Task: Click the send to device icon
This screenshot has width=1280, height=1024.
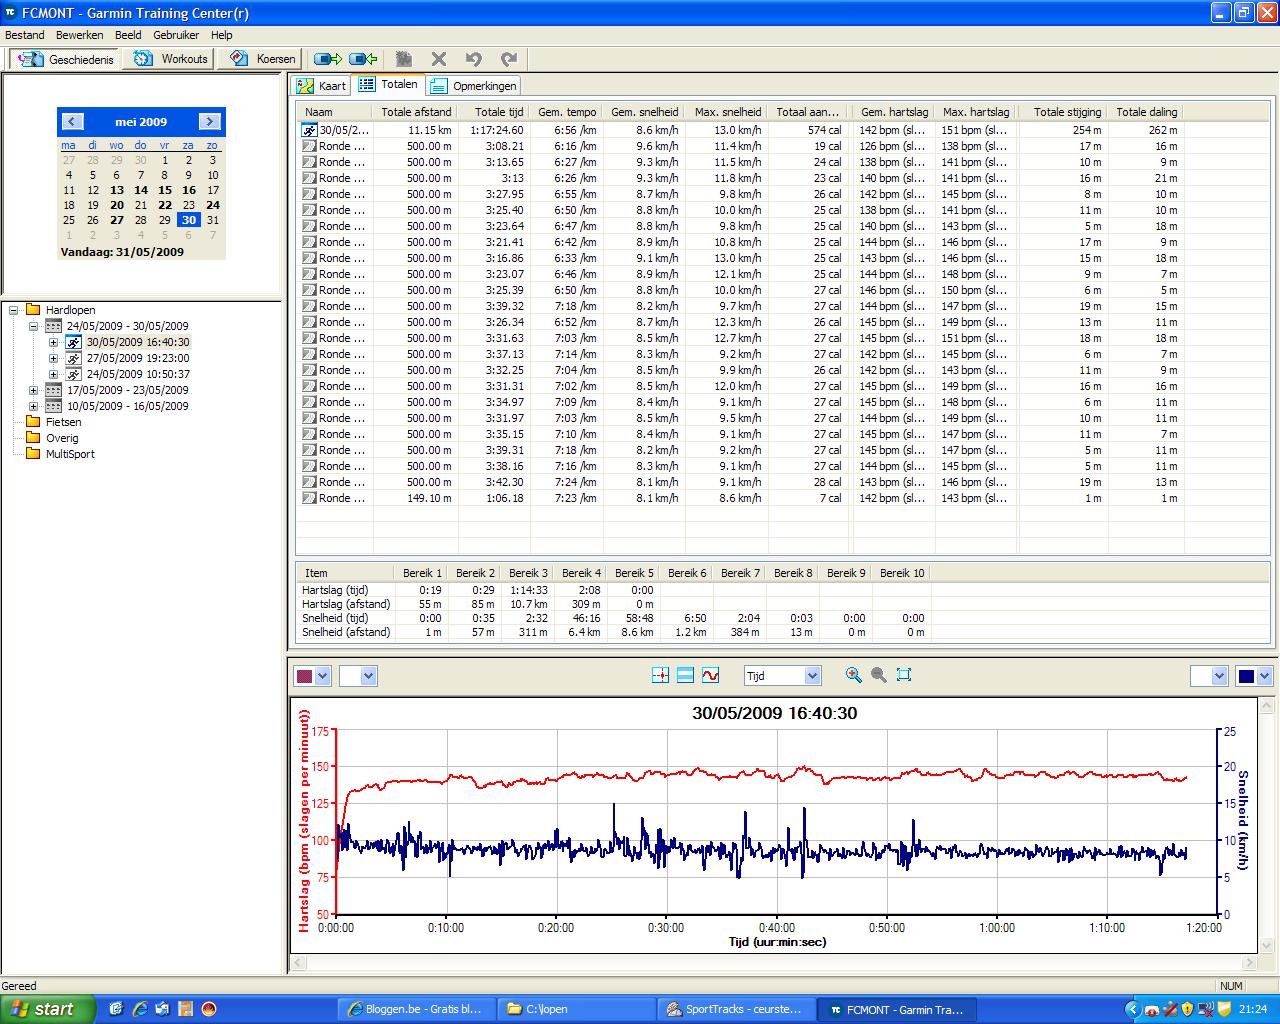Action: tap(327, 59)
